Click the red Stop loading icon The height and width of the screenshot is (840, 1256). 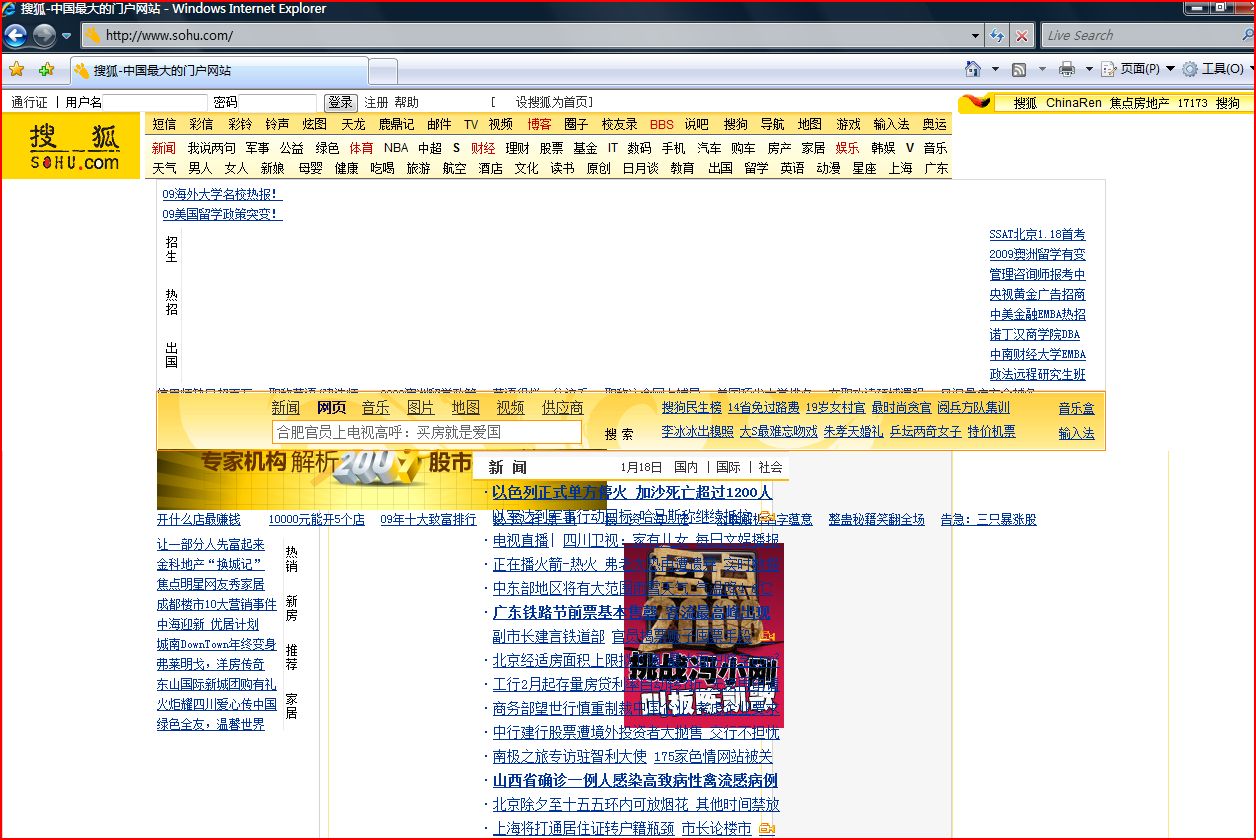[1021, 36]
